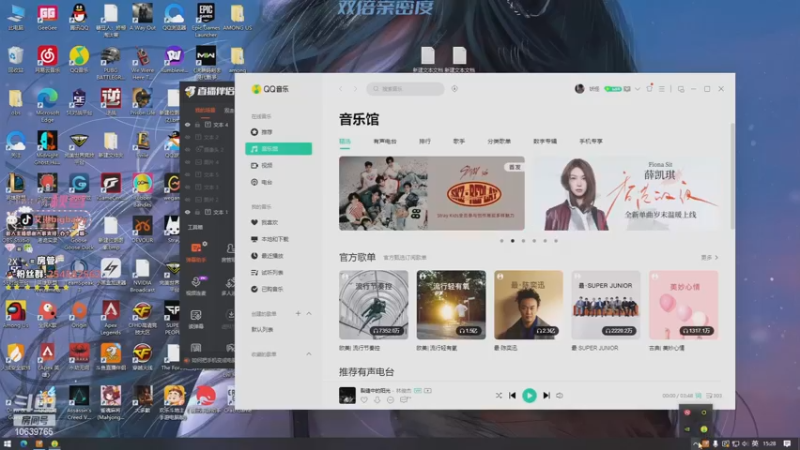Switch to the 数字专辑 tab
Image resolution: width=800 pixels, height=450 pixels.
(x=545, y=141)
